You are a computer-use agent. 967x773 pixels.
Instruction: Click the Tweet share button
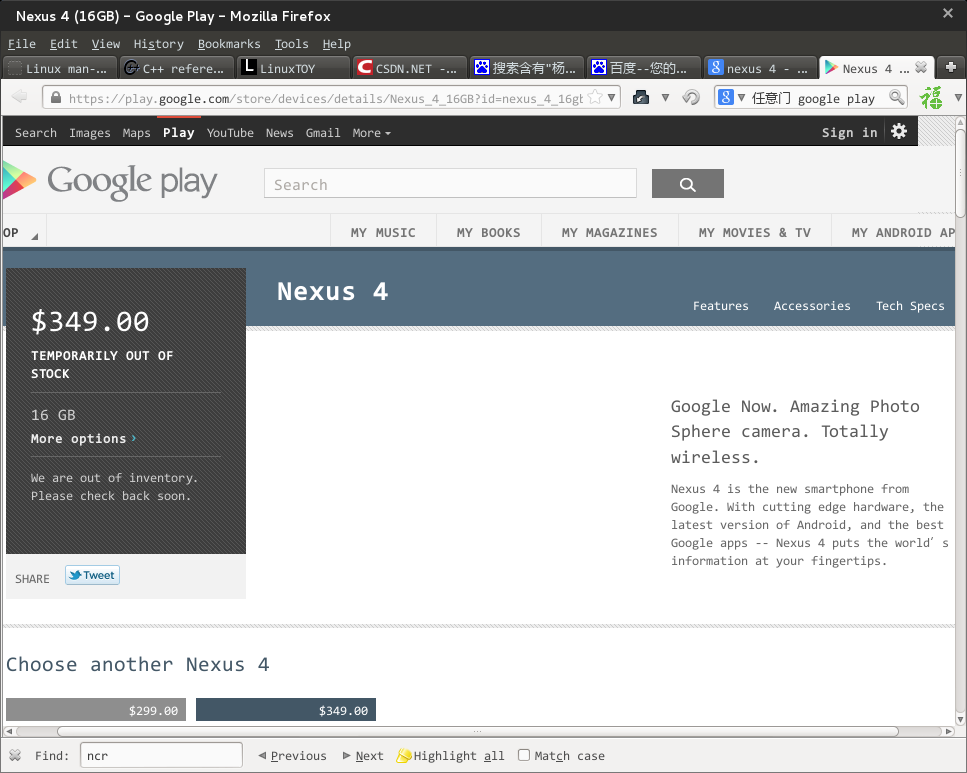tap(93, 575)
